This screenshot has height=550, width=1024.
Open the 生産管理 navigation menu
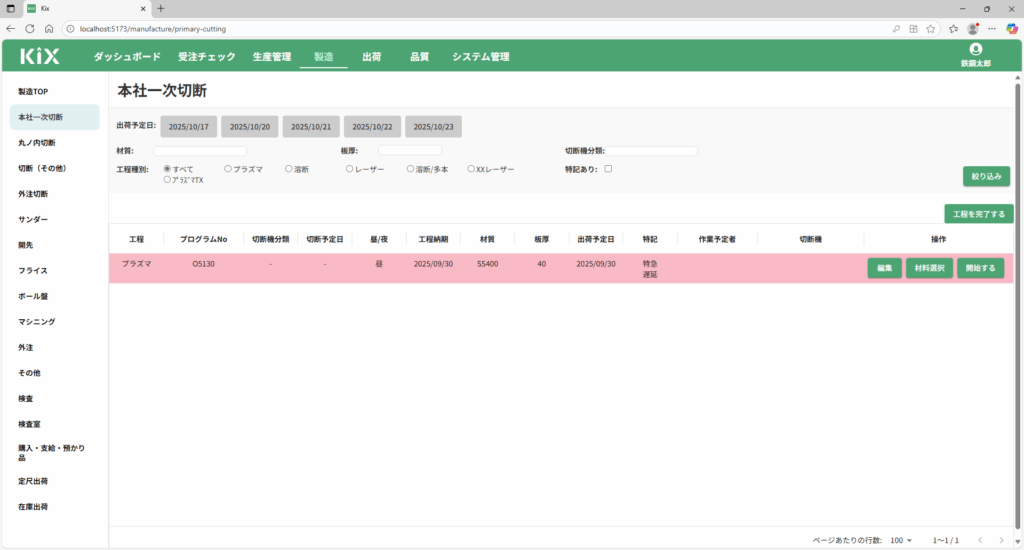click(x=272, y=57)
